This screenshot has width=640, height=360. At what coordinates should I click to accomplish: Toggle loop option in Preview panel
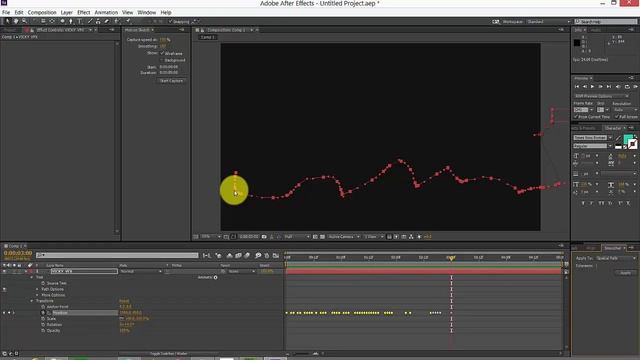pos(627,87)
